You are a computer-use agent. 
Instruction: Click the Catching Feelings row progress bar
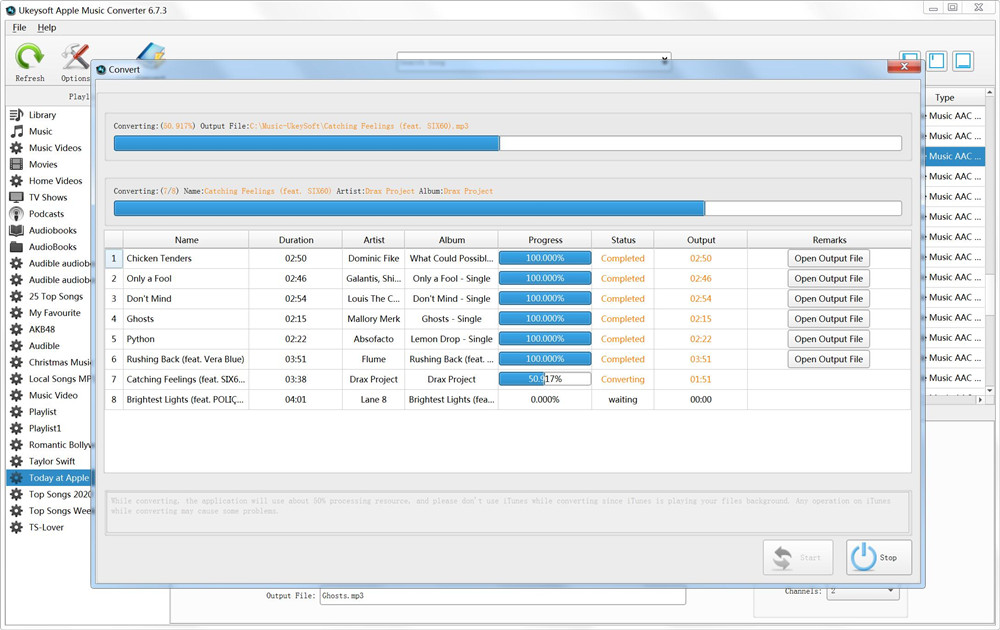coord(545,379)
